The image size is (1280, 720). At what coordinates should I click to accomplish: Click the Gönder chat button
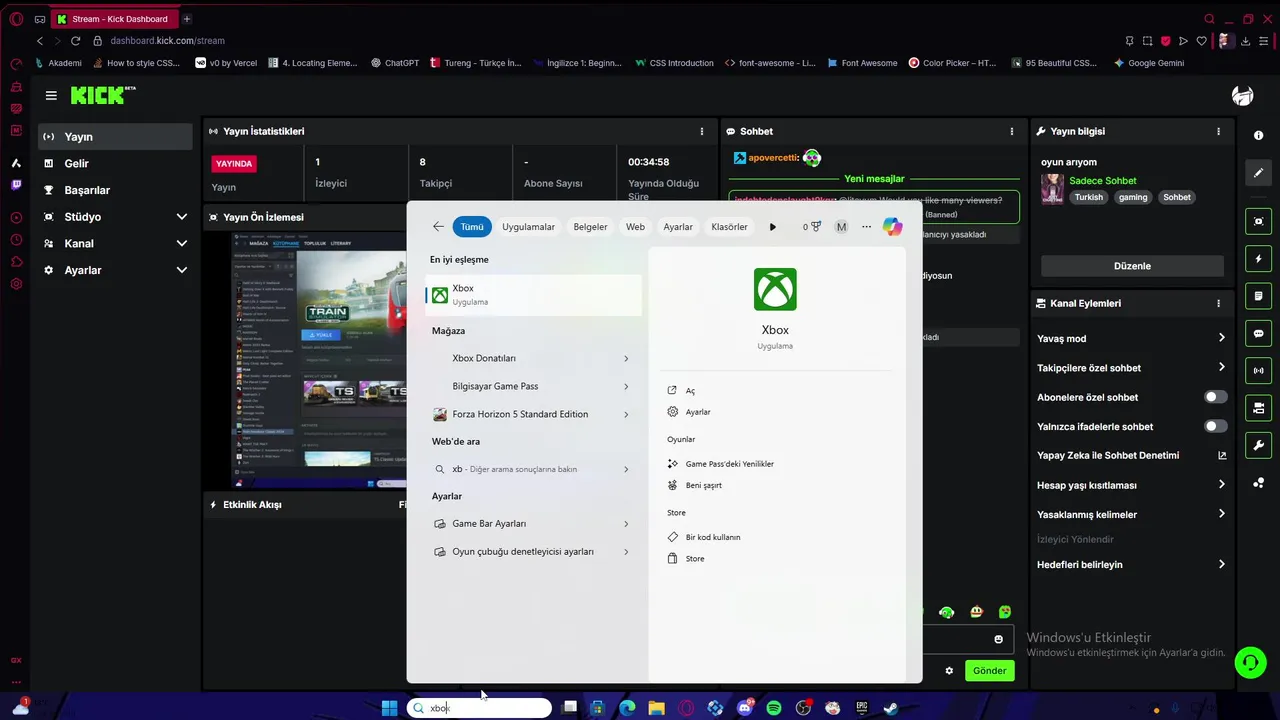989,670
